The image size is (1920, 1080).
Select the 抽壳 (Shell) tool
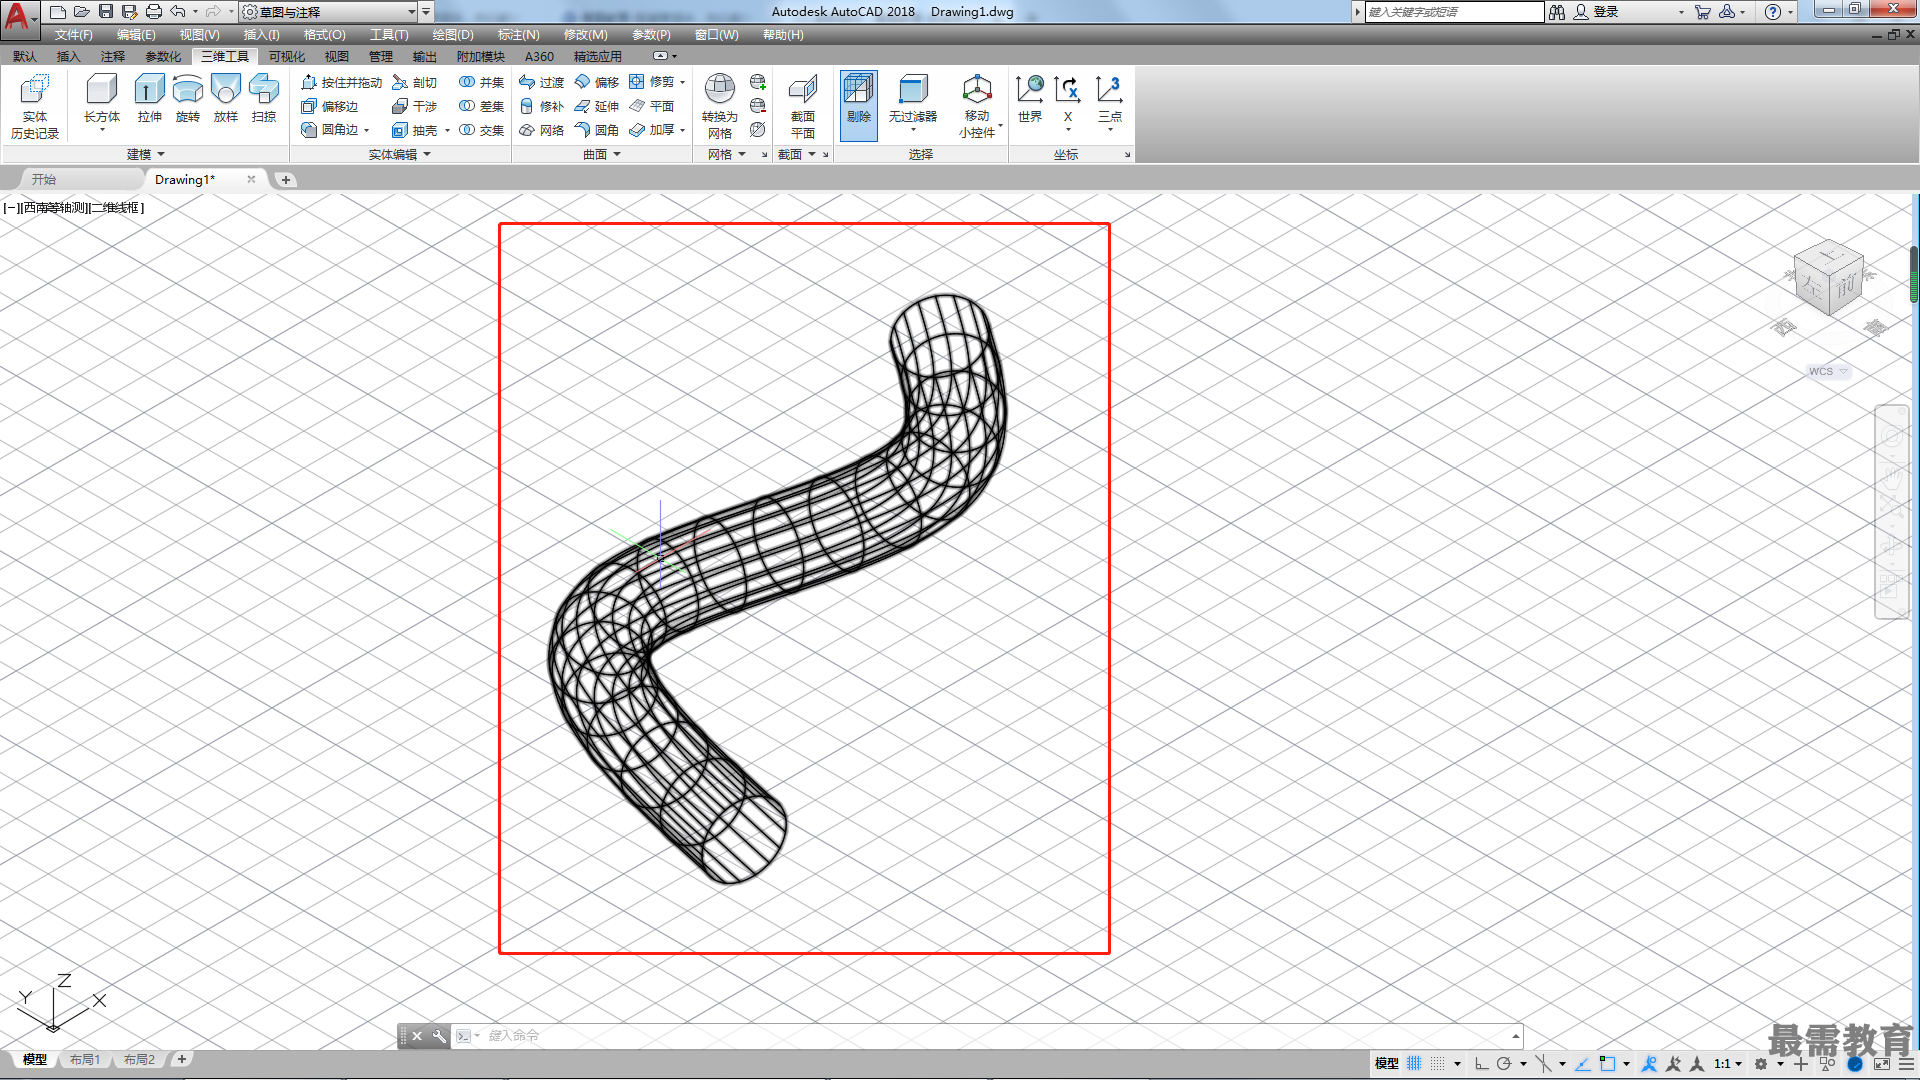415,130
